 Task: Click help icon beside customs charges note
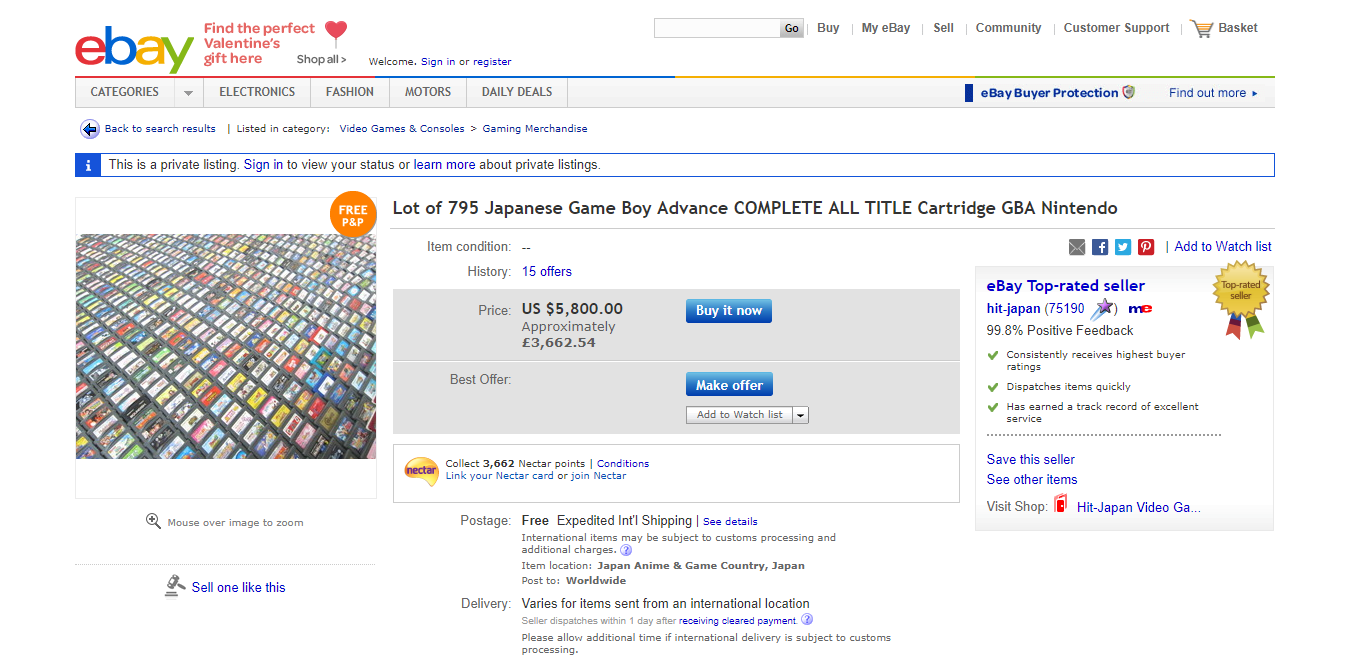pyautogui.click(x=626, y=550)
